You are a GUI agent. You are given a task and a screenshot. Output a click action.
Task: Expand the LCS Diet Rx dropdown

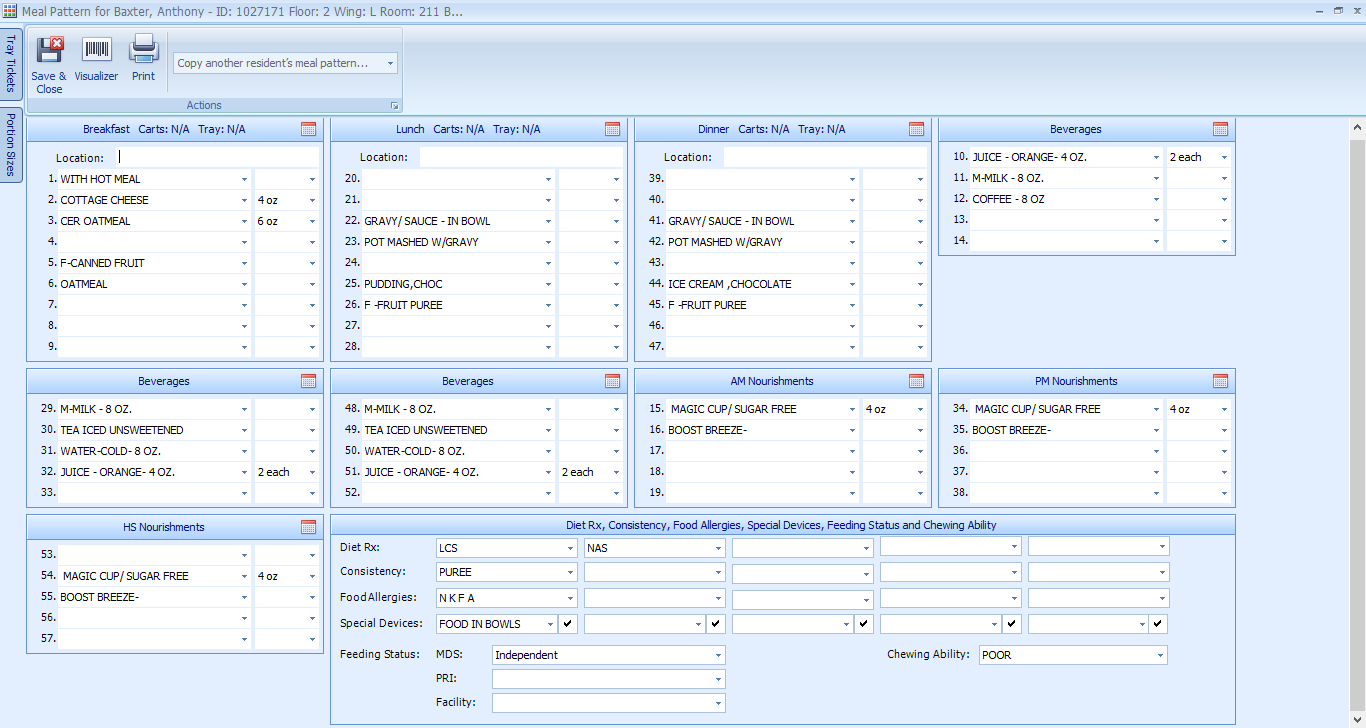click(x=570, y=548)
